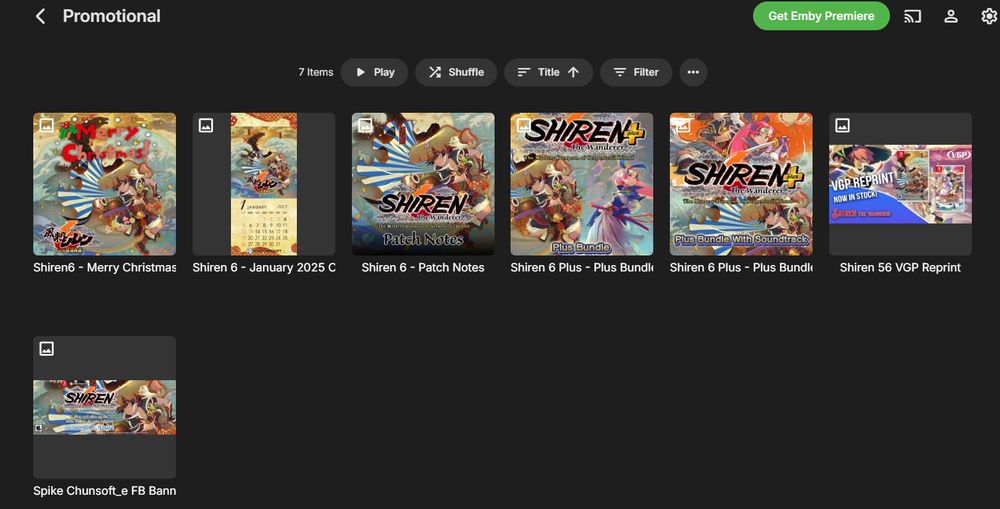The image size is (1000, 509).
Task: Click the 'Shiren 56 VGP Reprint' title
Action: point(900,268)
